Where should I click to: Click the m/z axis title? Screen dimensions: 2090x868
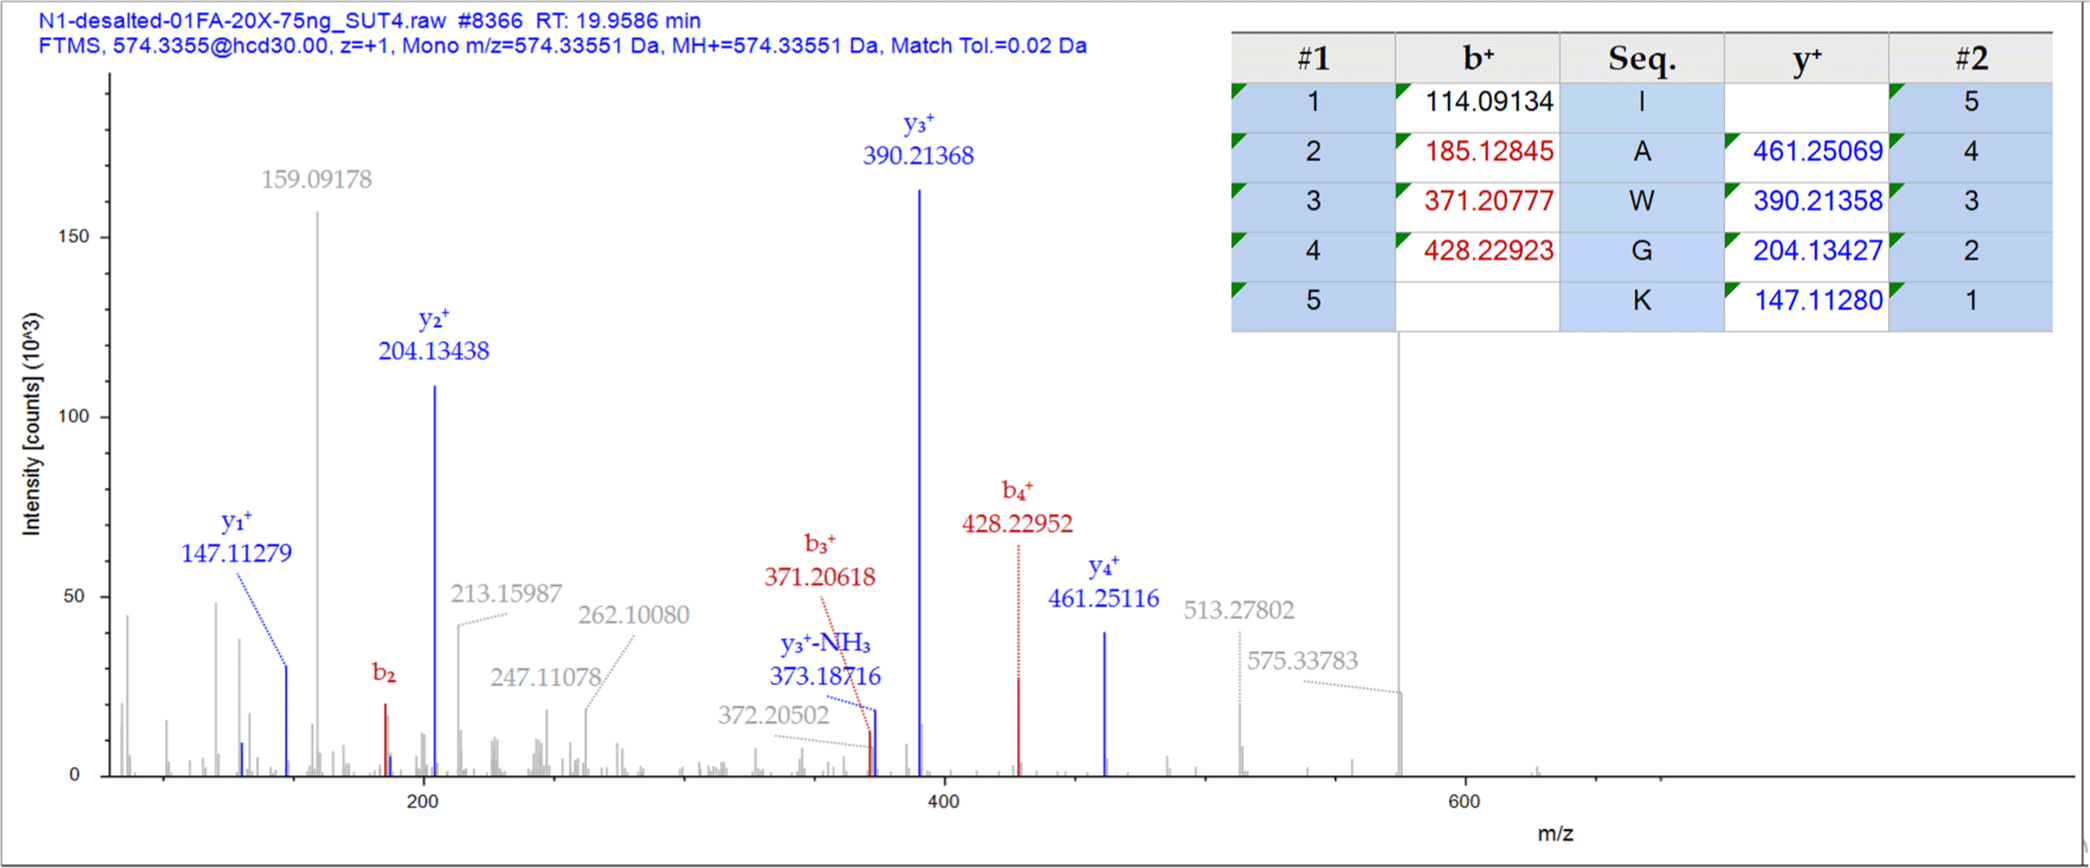tap(1555, 834)
